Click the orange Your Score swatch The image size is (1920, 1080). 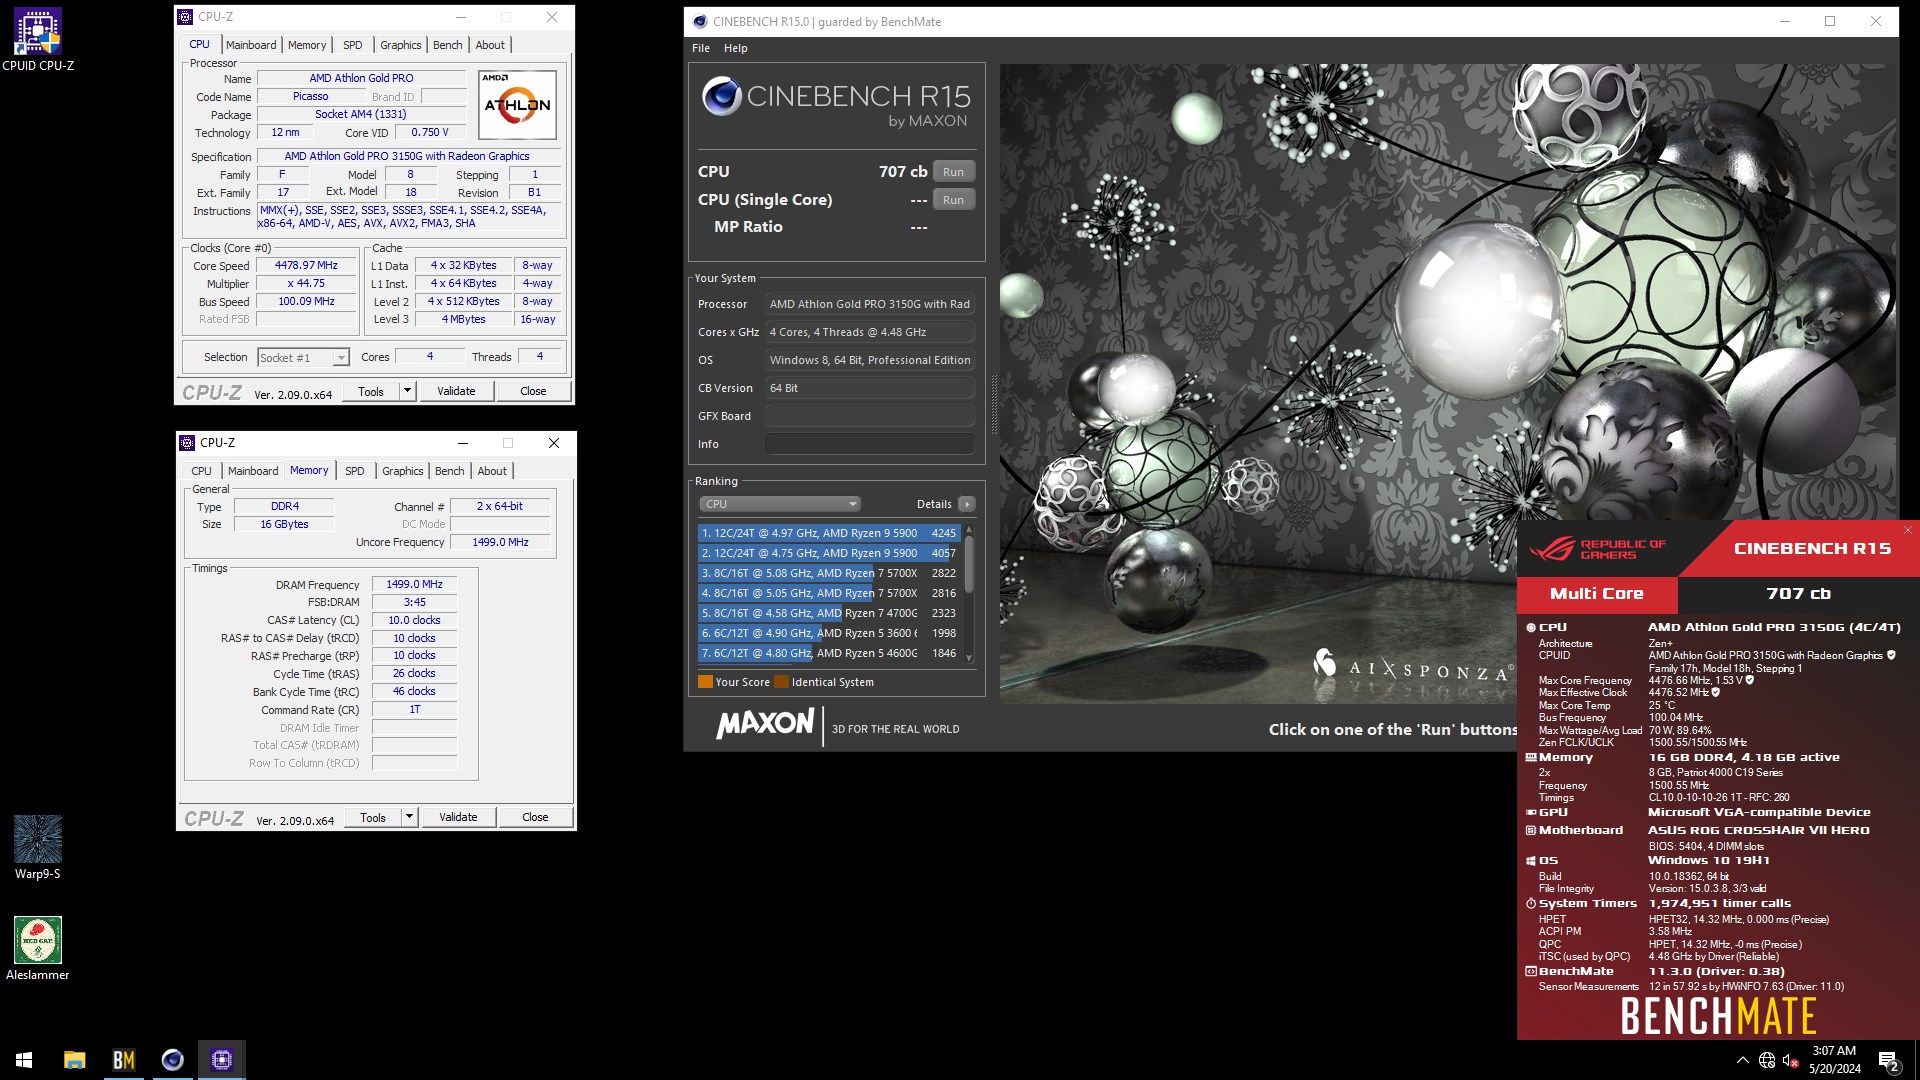click(x=705, y=682)
